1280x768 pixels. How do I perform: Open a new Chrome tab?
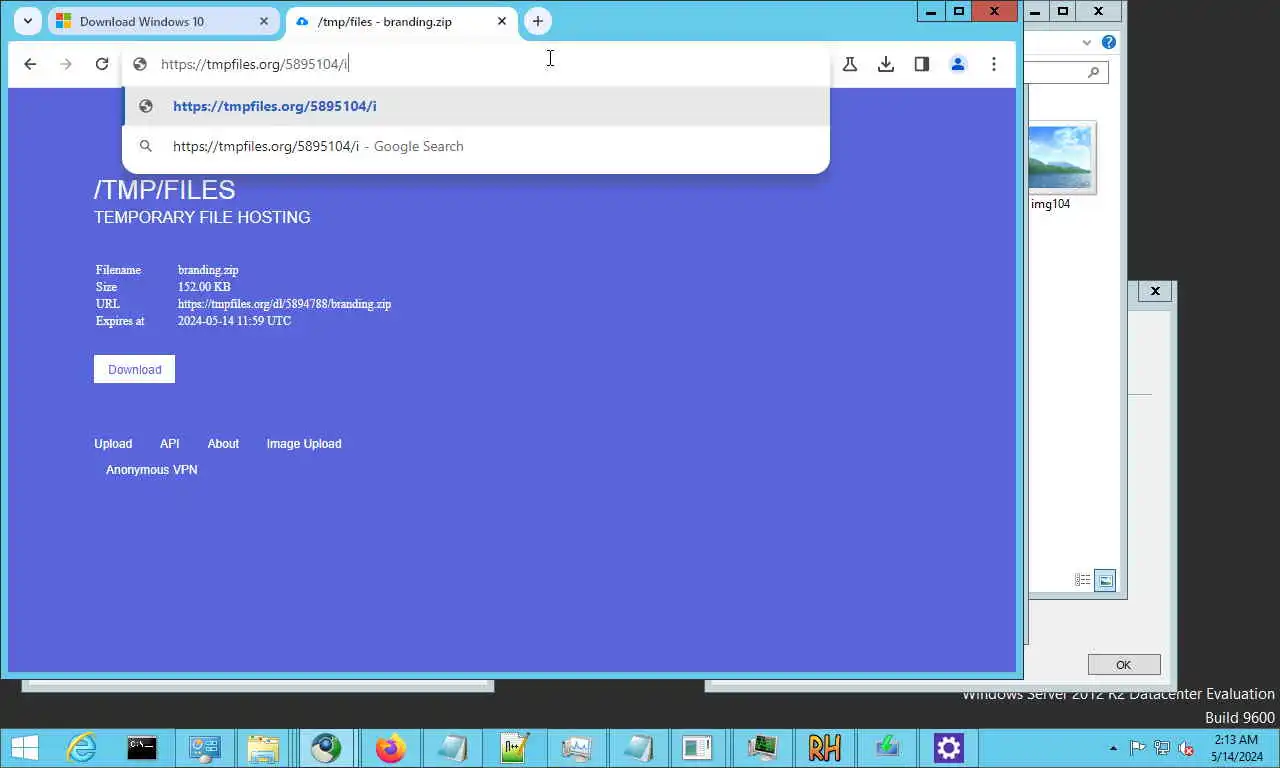(538, 21)
